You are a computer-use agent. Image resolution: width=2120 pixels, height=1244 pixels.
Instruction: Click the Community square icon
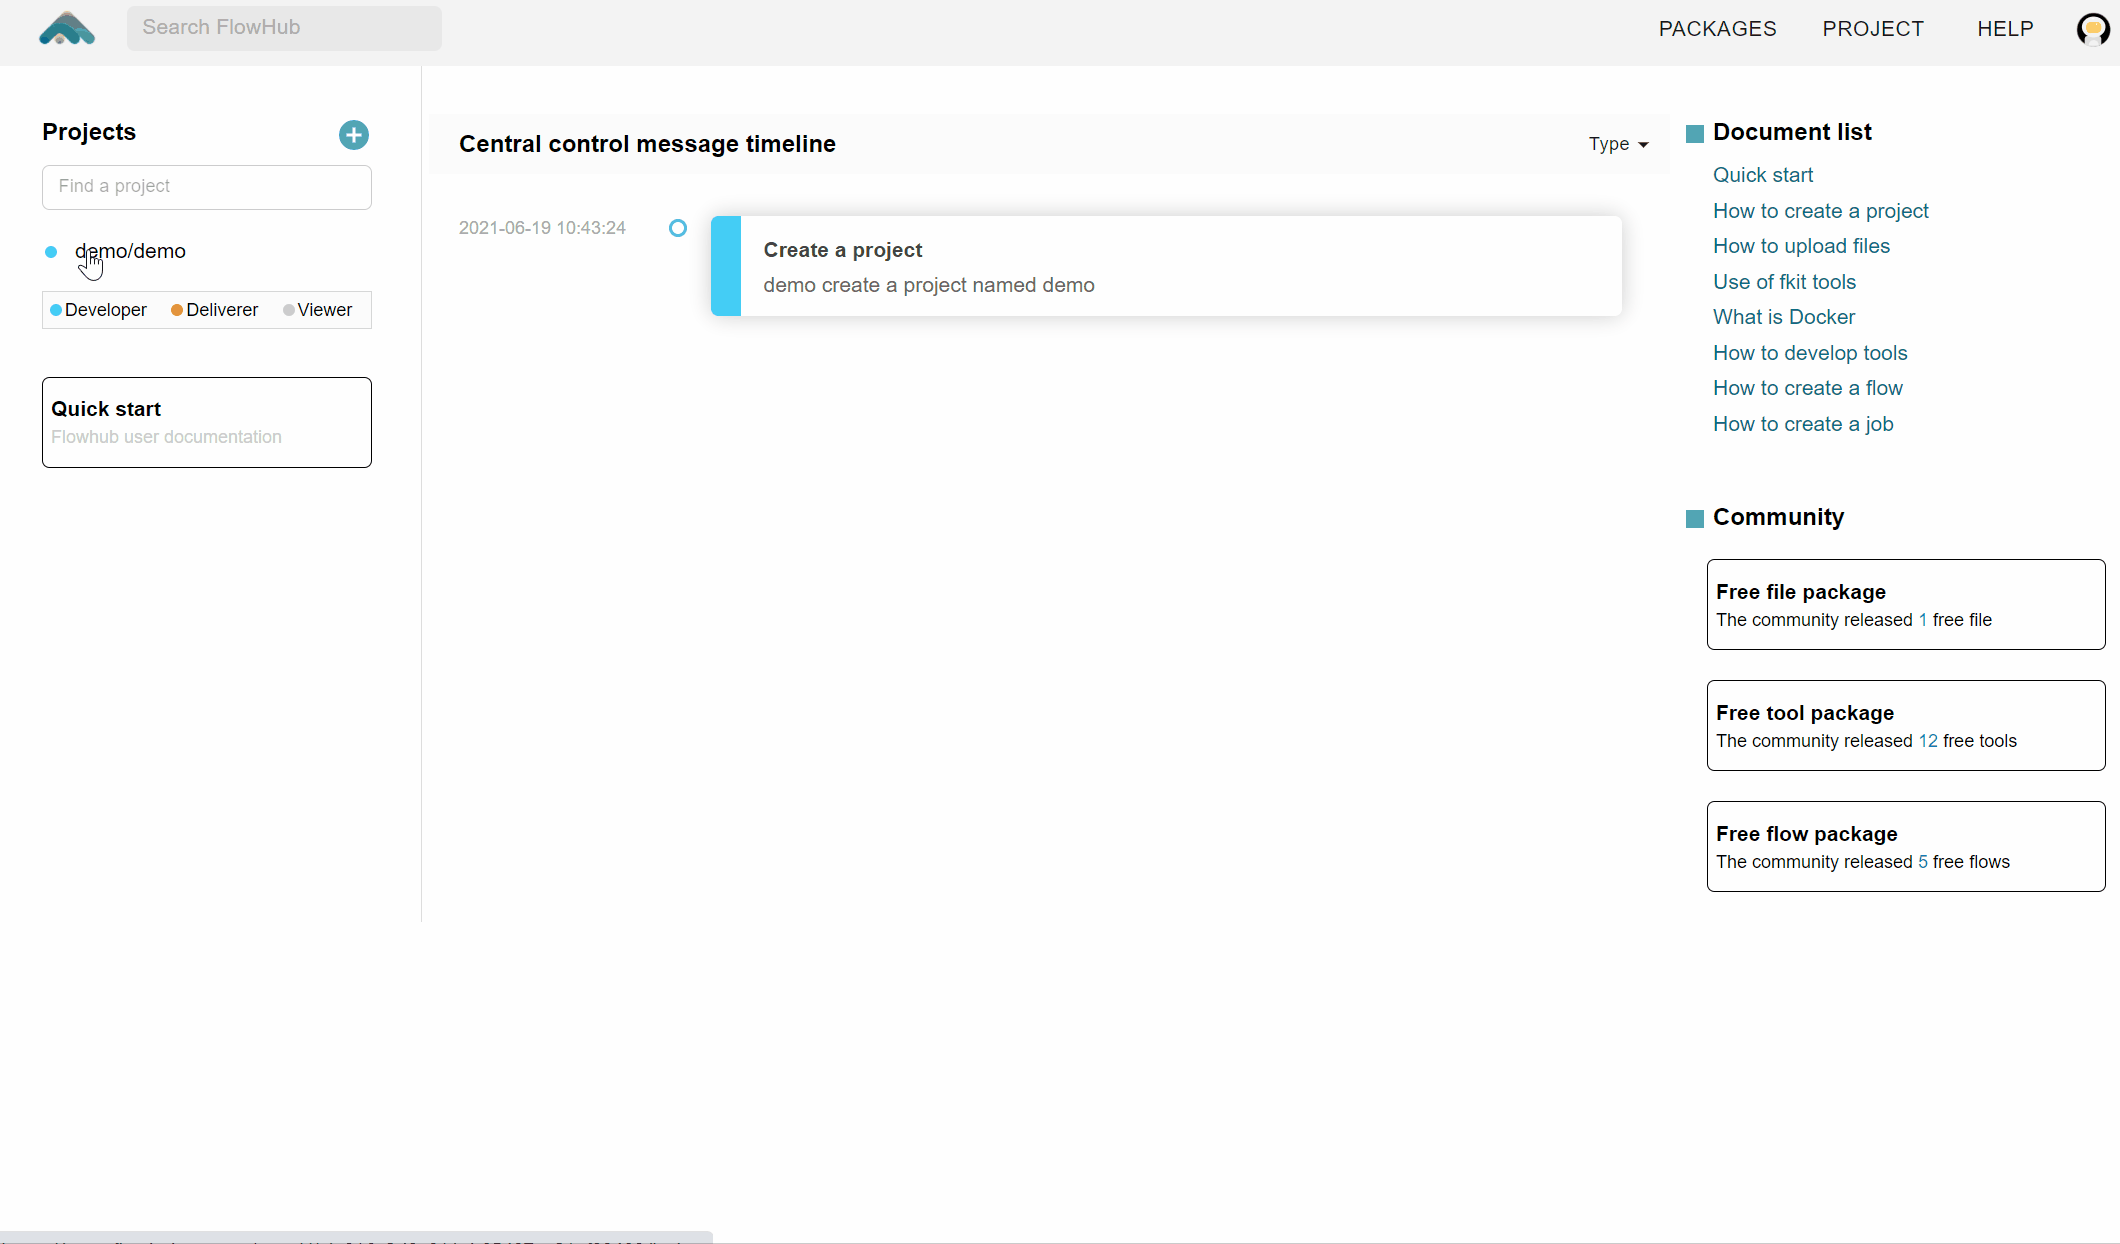[1695, 519]
